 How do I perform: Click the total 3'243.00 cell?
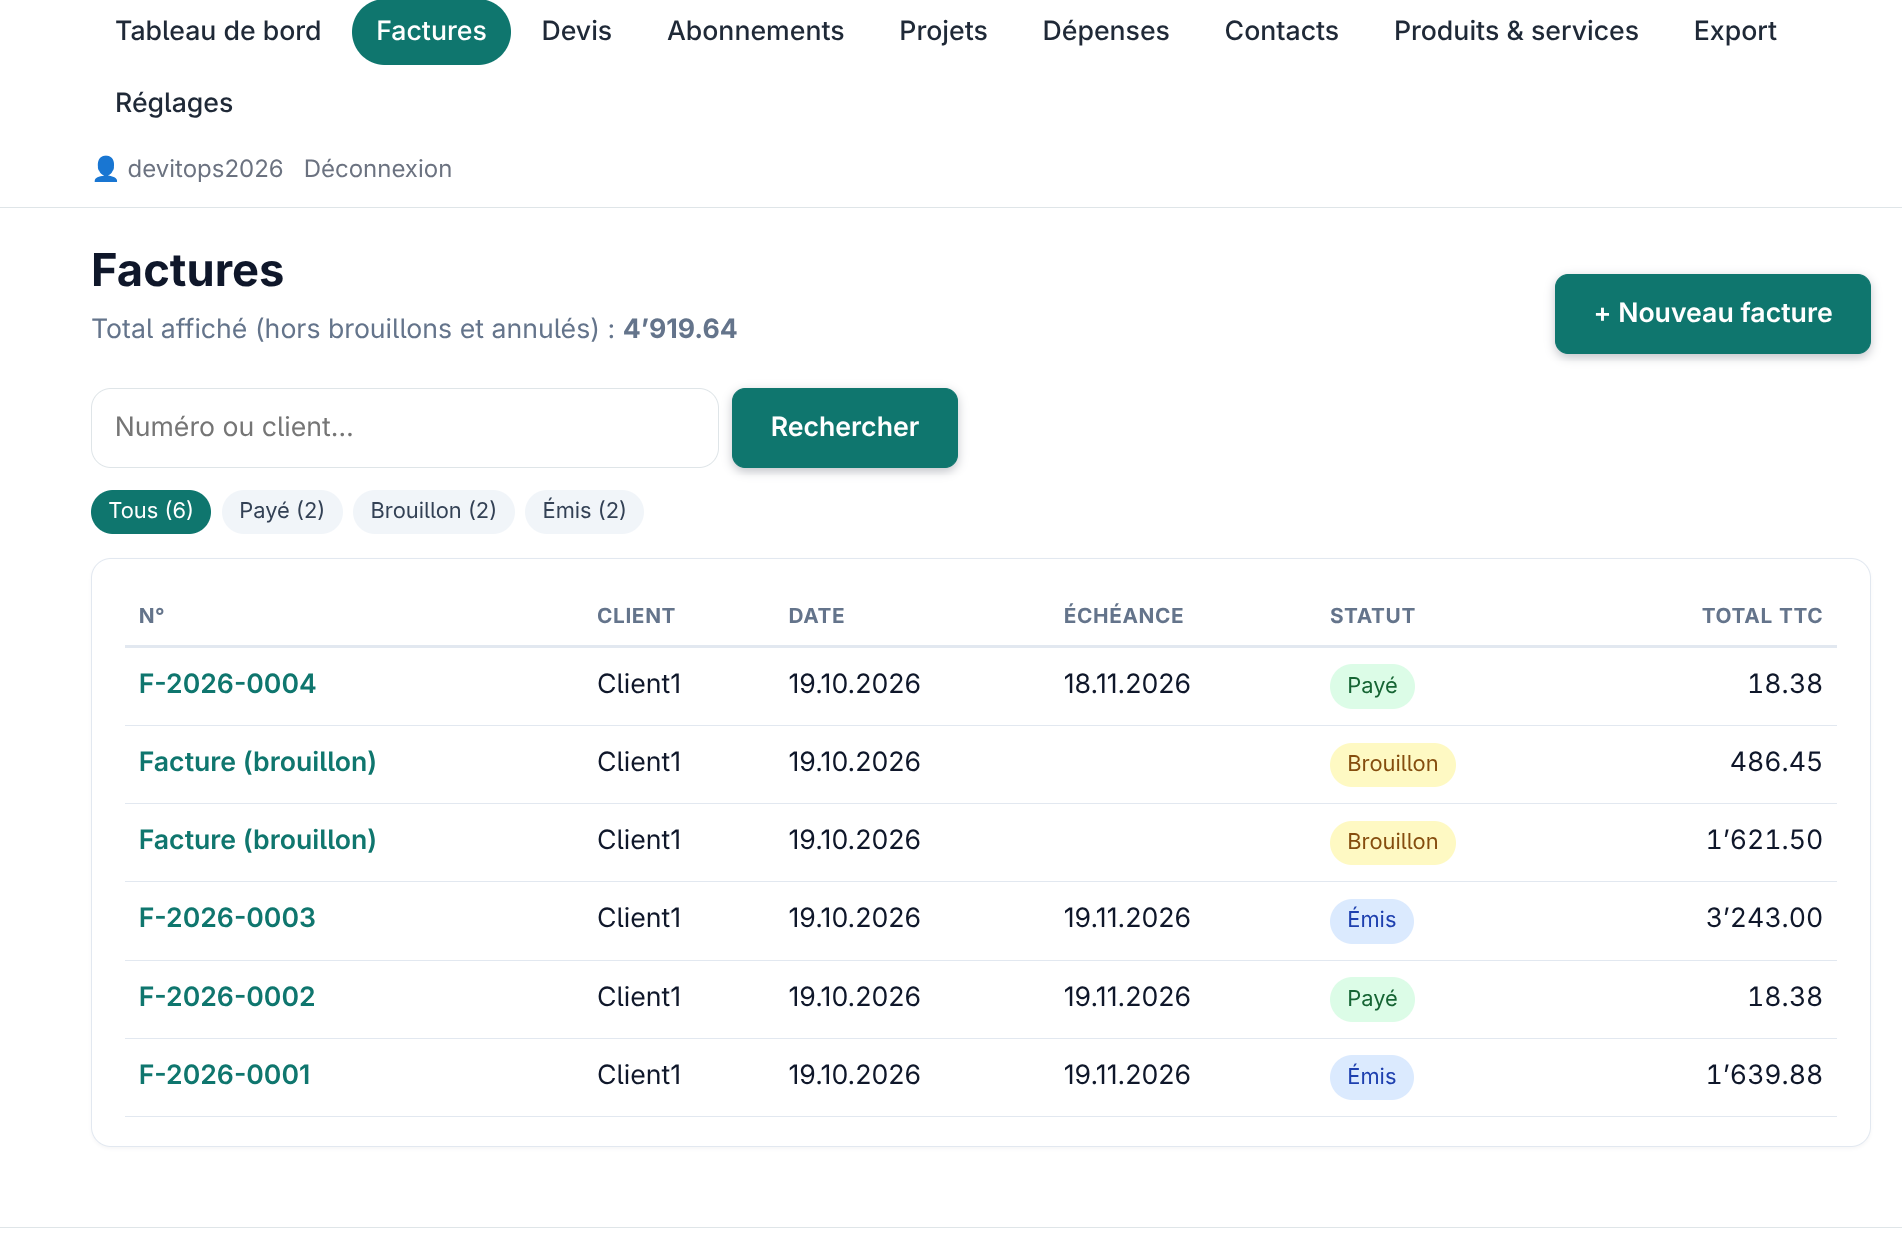pyautogui.click(x=1764, y=918)
